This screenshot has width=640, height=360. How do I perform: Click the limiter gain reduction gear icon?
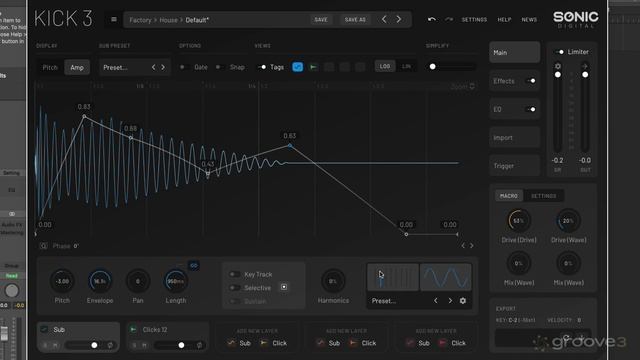pyautogui.click(x=558, y=66)
